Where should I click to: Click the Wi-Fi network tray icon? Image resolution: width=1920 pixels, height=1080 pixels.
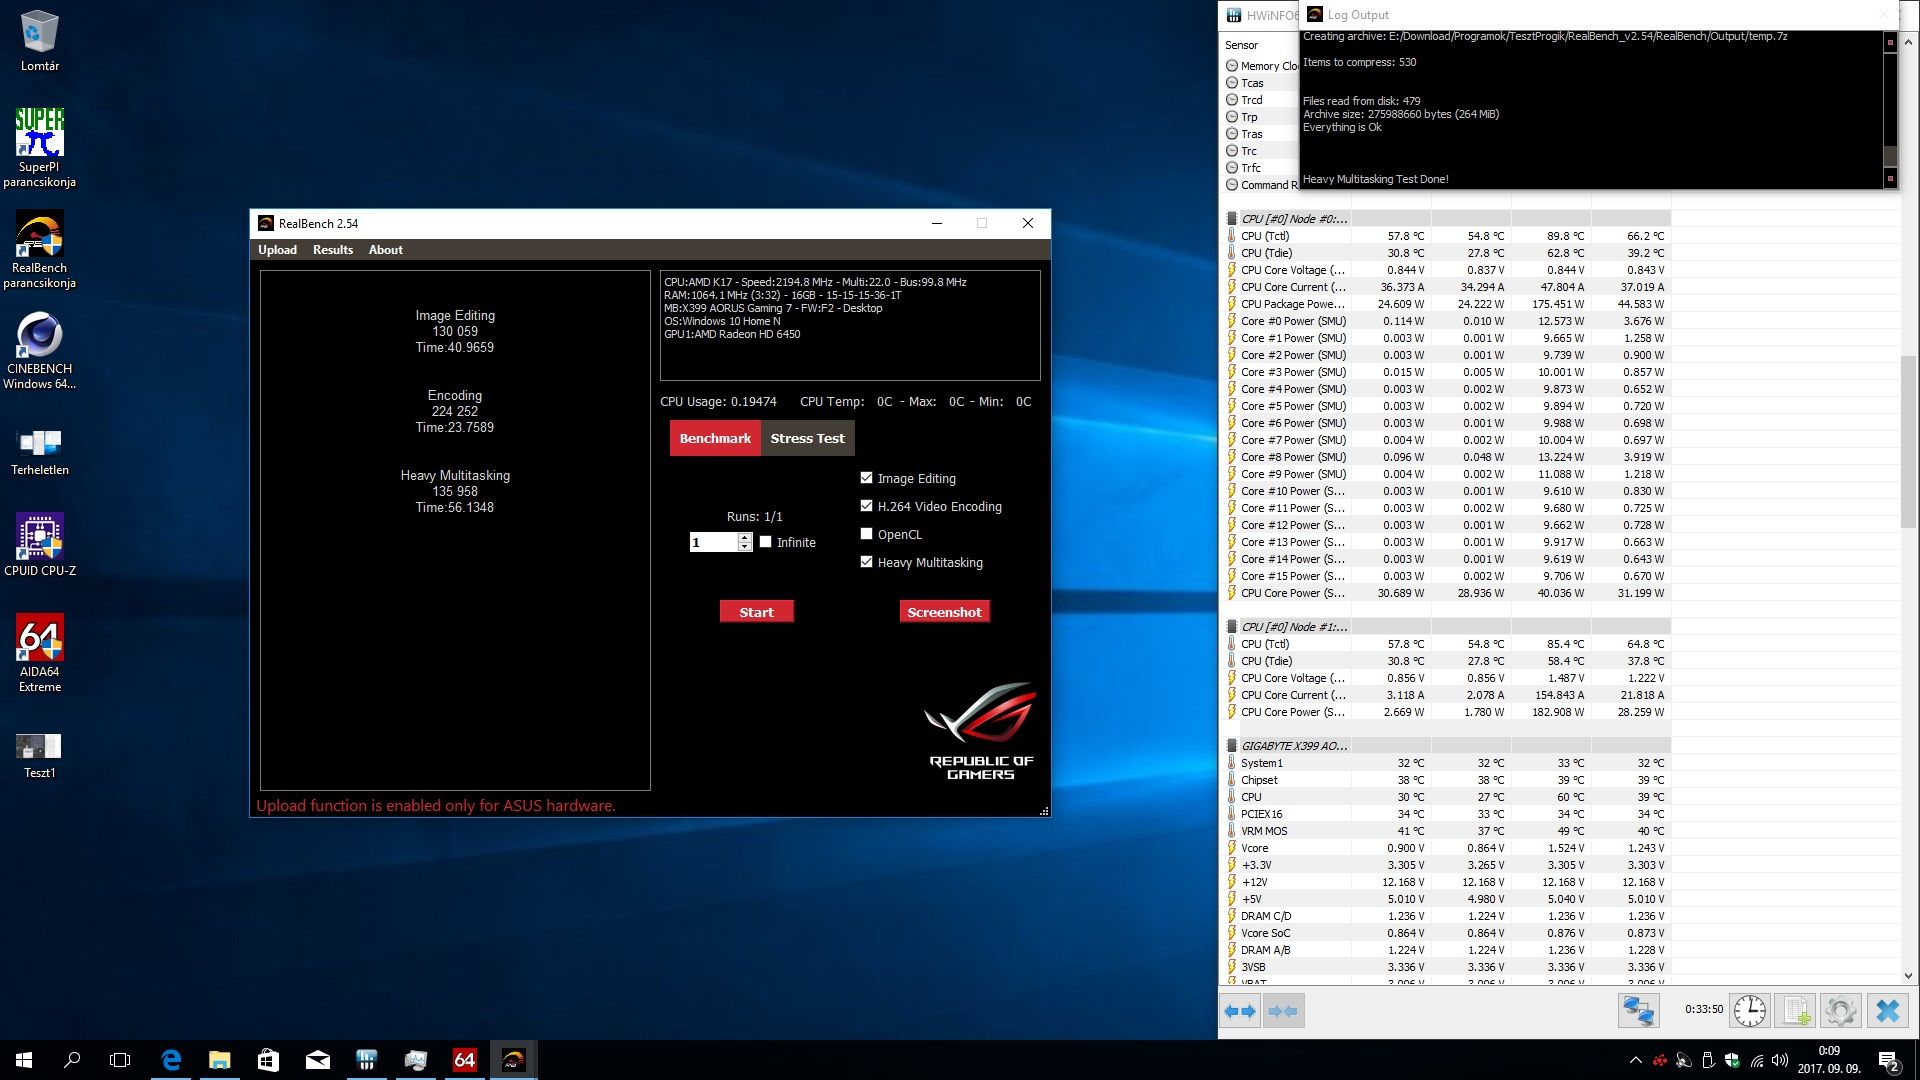[1756, 1060]
